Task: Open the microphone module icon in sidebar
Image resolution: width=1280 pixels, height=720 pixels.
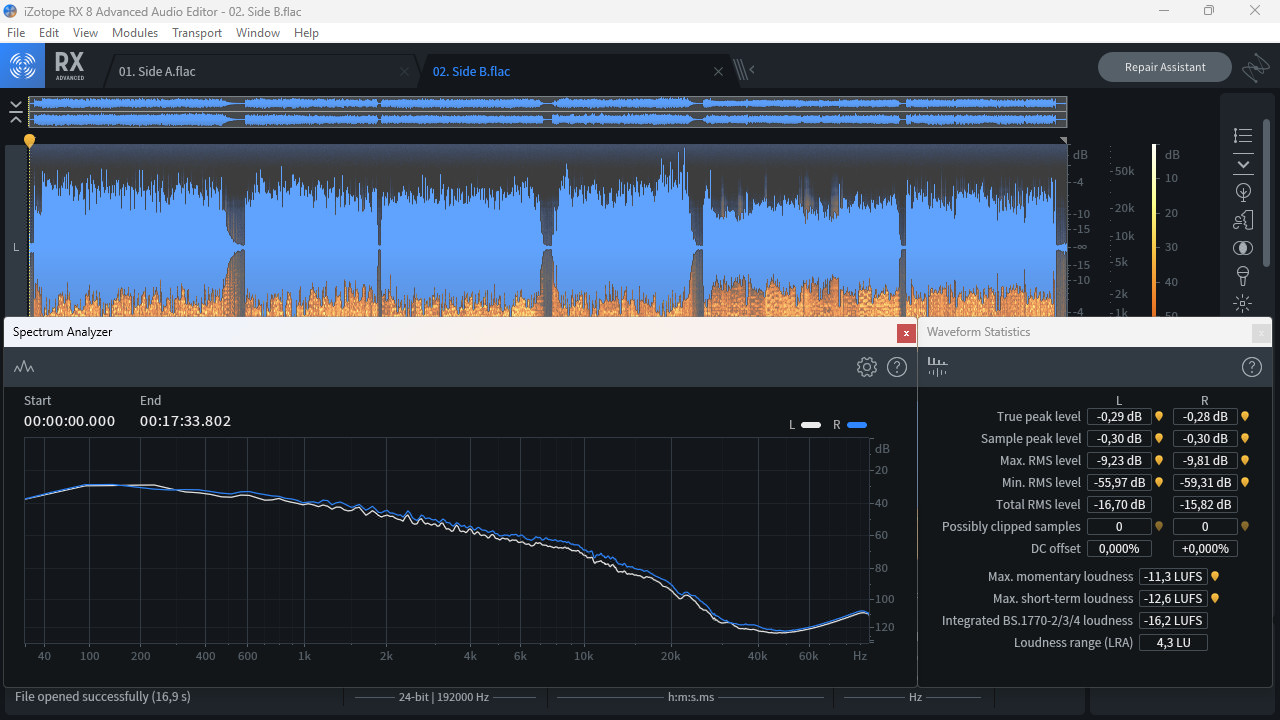Action: click(x=1243, y=276)
